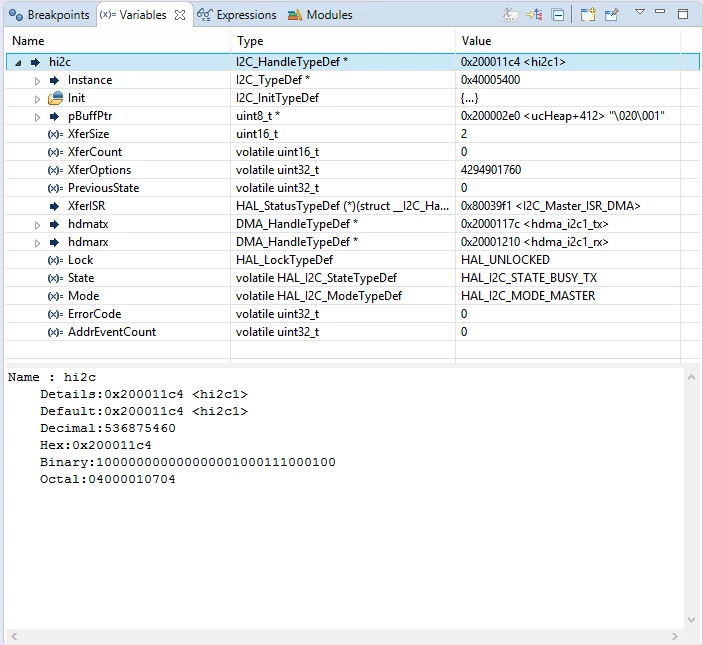703x645 pixels.
Task: Click the detail pane scroll down arrow
Action: (x=691, y=620)
